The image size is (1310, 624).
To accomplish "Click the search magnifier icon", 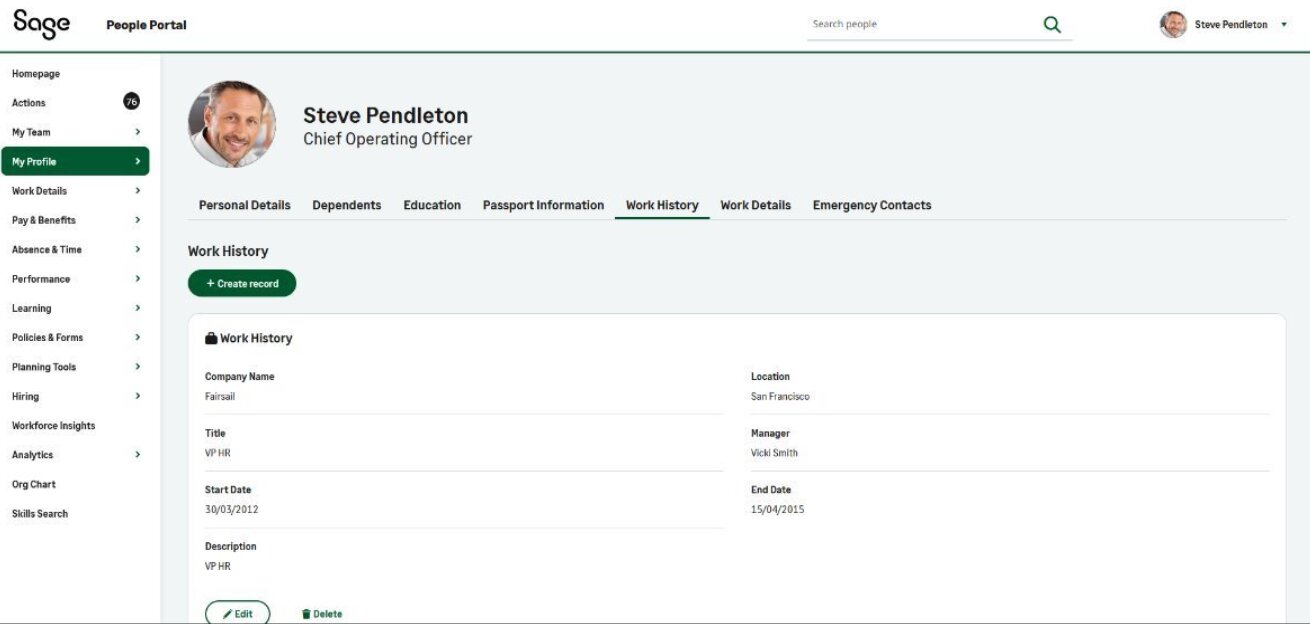I will [1051, 25].
